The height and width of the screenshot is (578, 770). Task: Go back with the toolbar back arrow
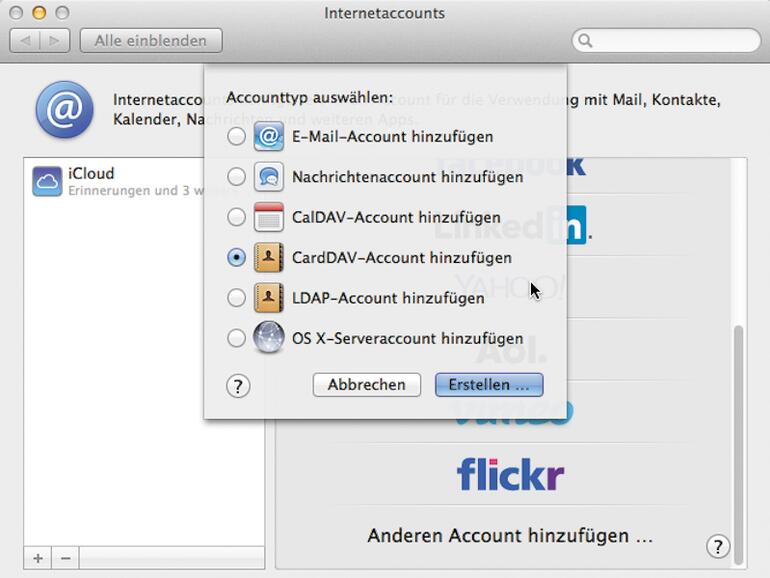[x=26, y=41]
